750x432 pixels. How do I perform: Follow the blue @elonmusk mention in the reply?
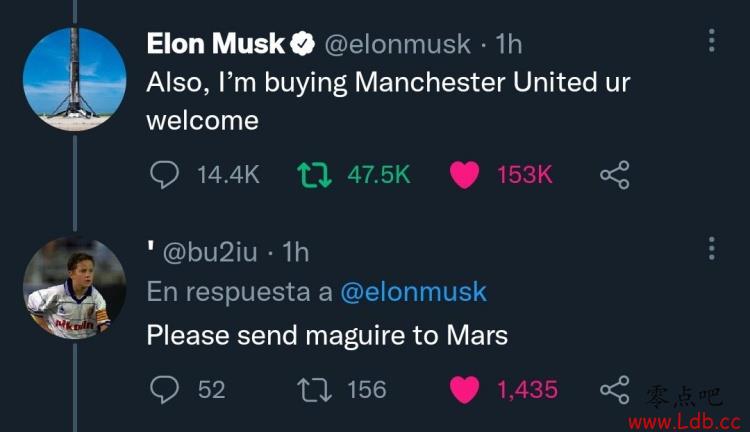413,292
